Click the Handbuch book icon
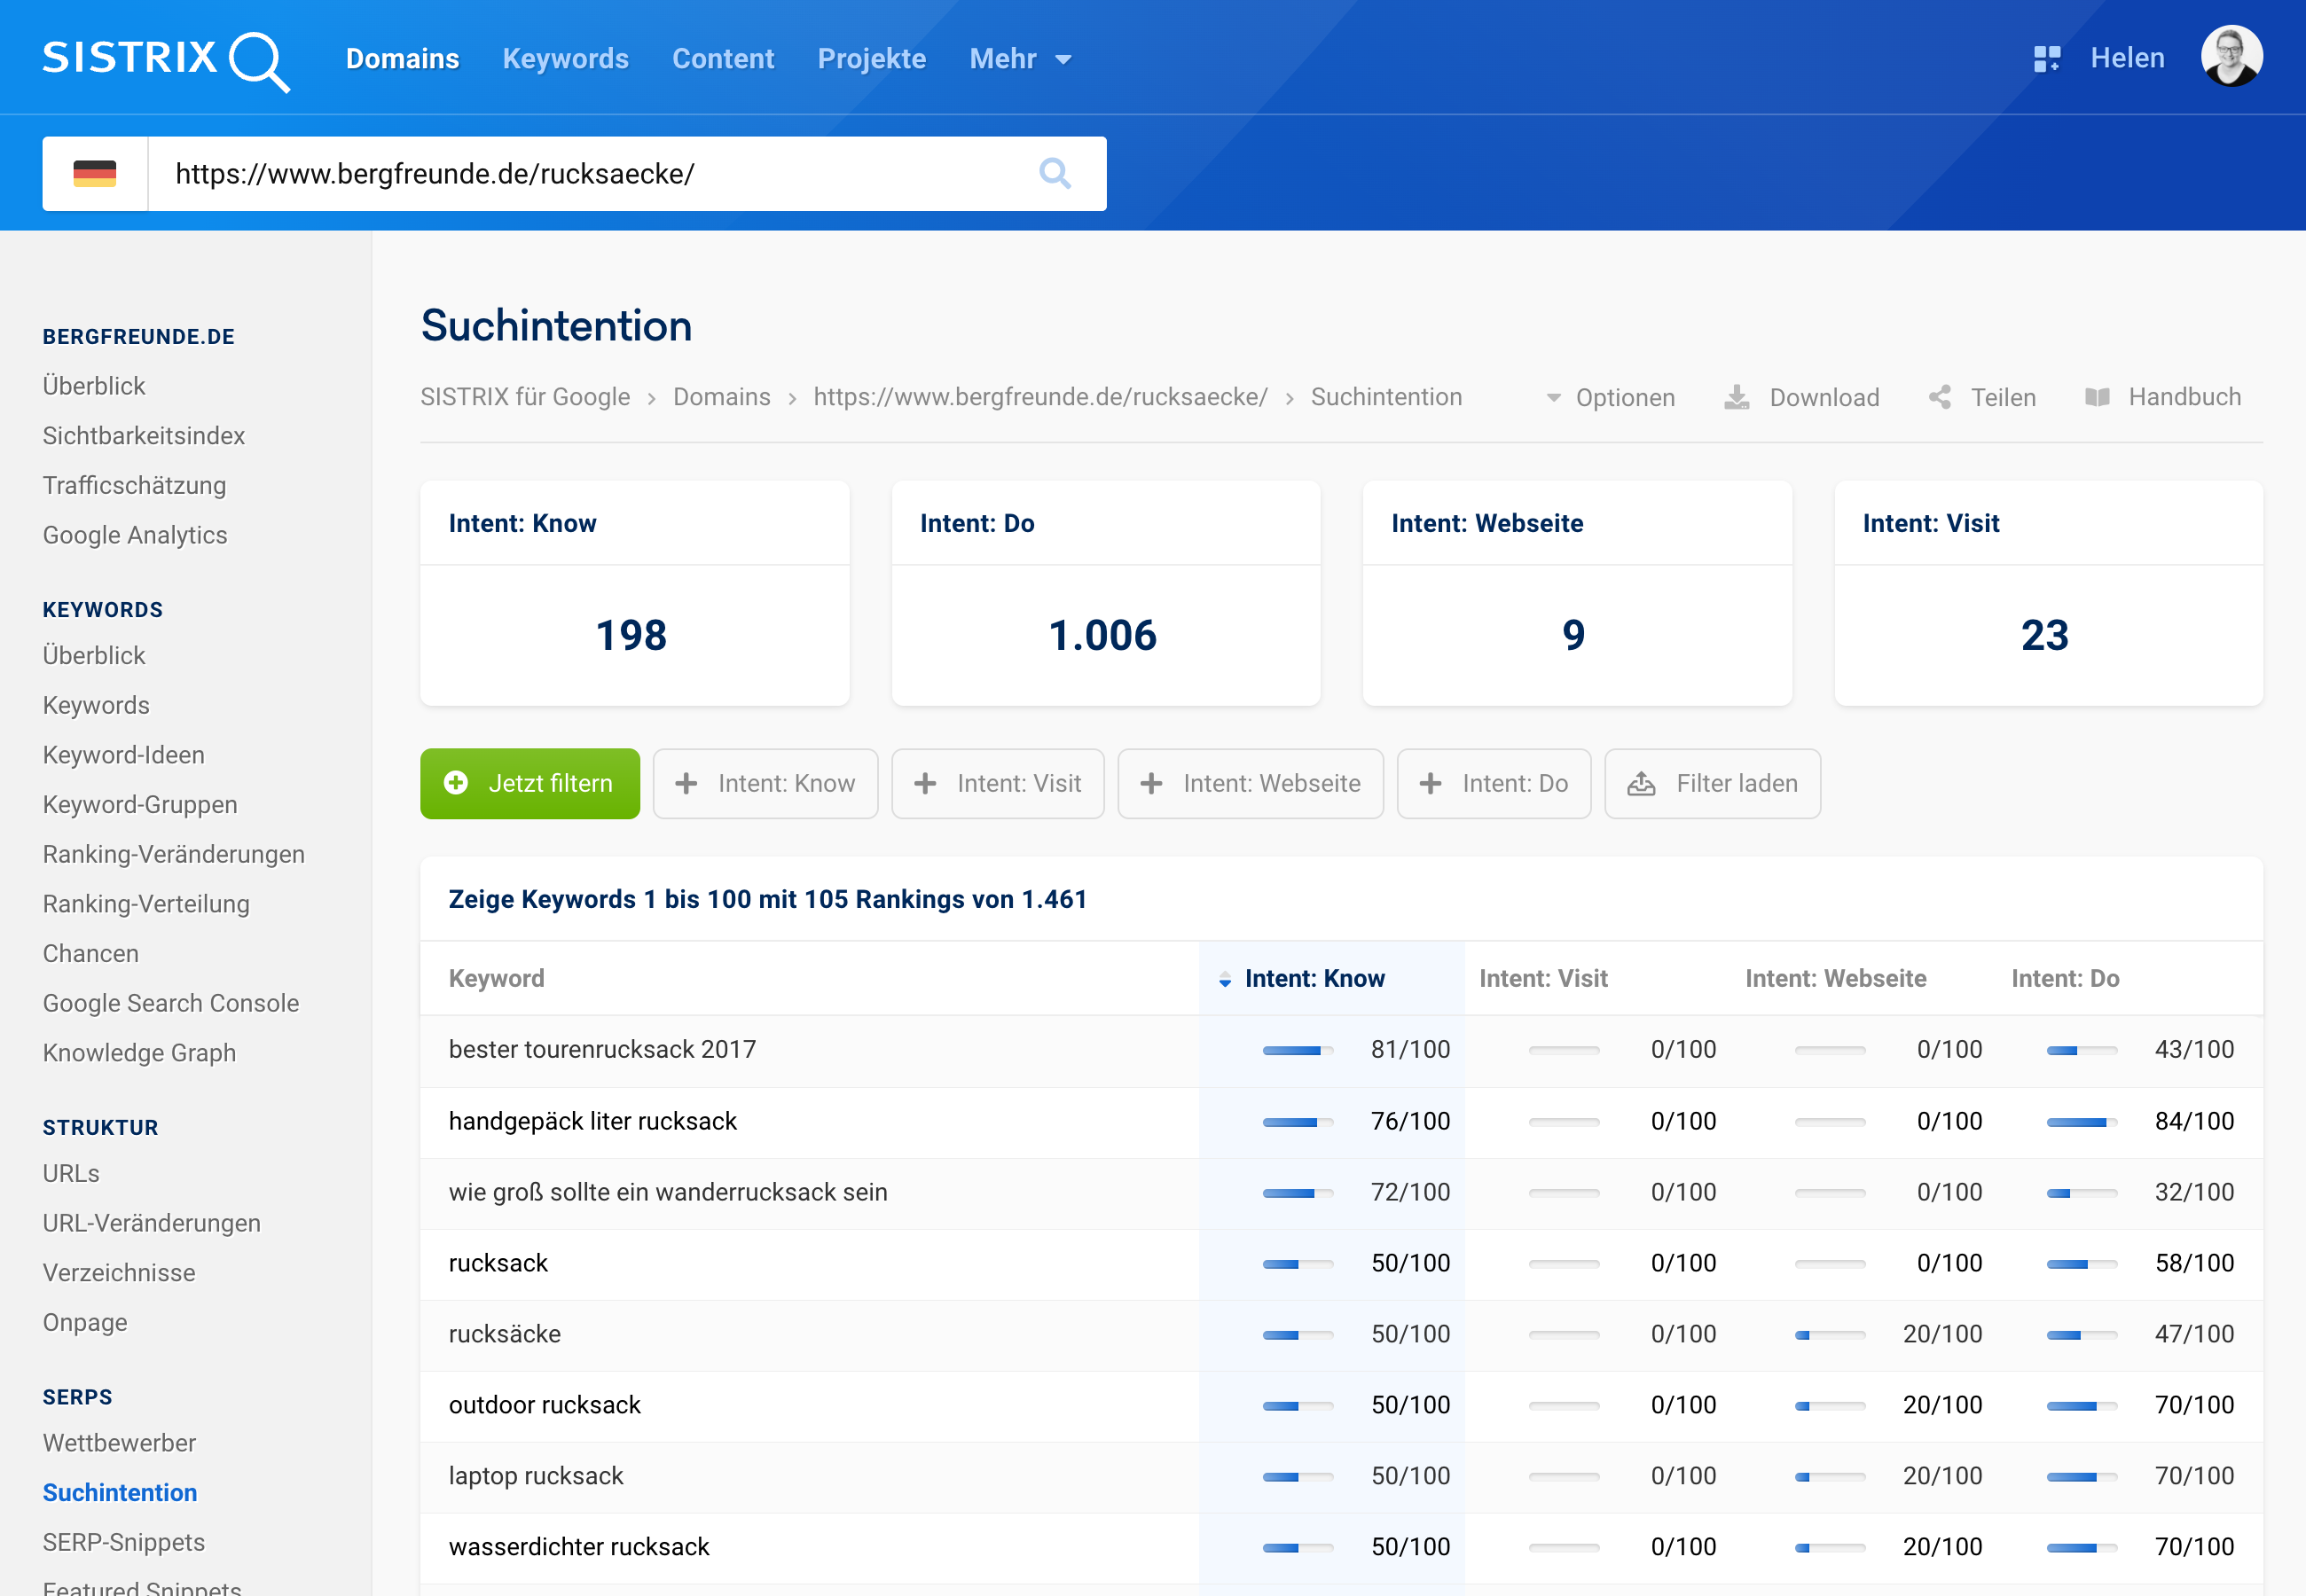The image size is (2306, 1596). pos(2097,398)
